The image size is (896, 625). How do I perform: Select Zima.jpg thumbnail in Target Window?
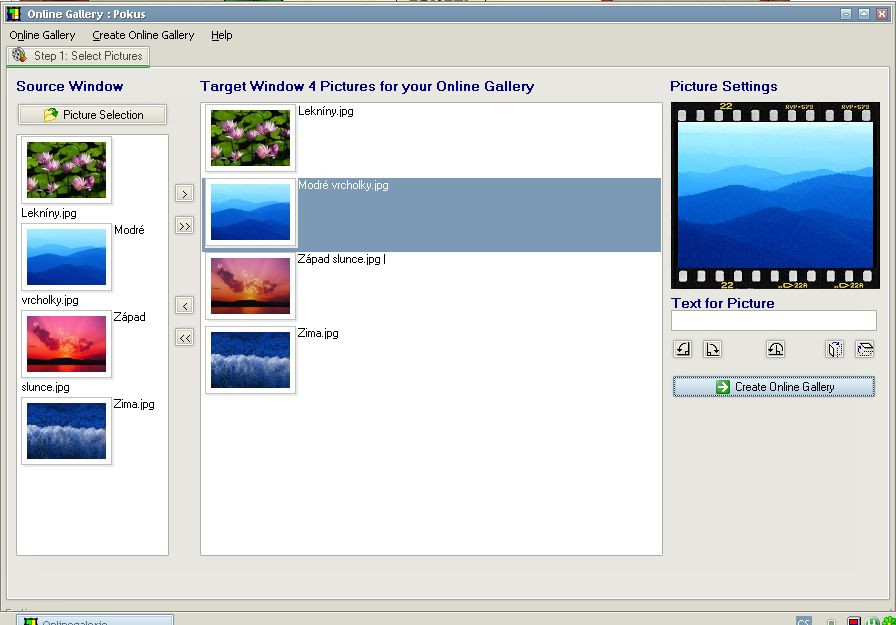click(x=250, y=360)
